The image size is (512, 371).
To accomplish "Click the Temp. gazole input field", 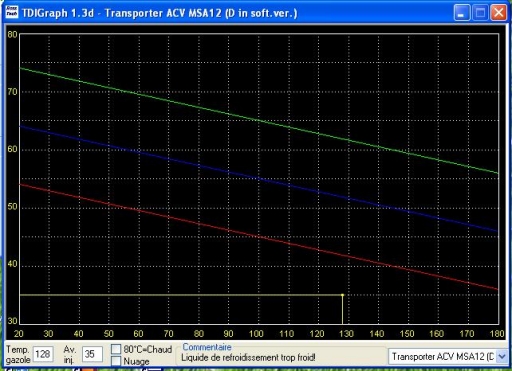I will (43, 354).
